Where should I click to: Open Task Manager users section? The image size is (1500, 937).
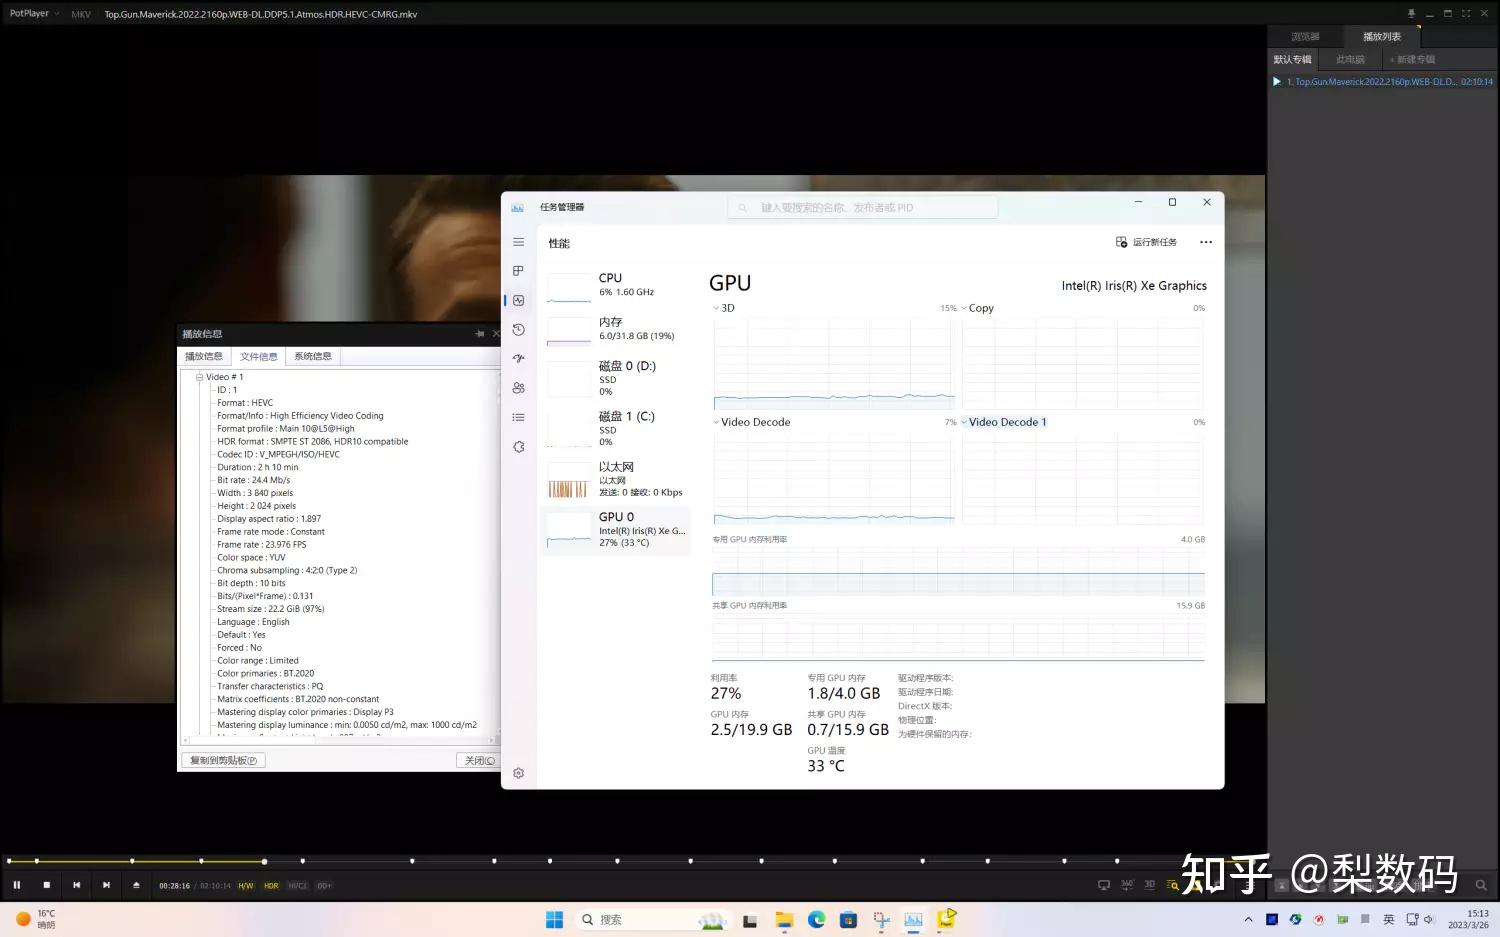(x=518, y=387)
